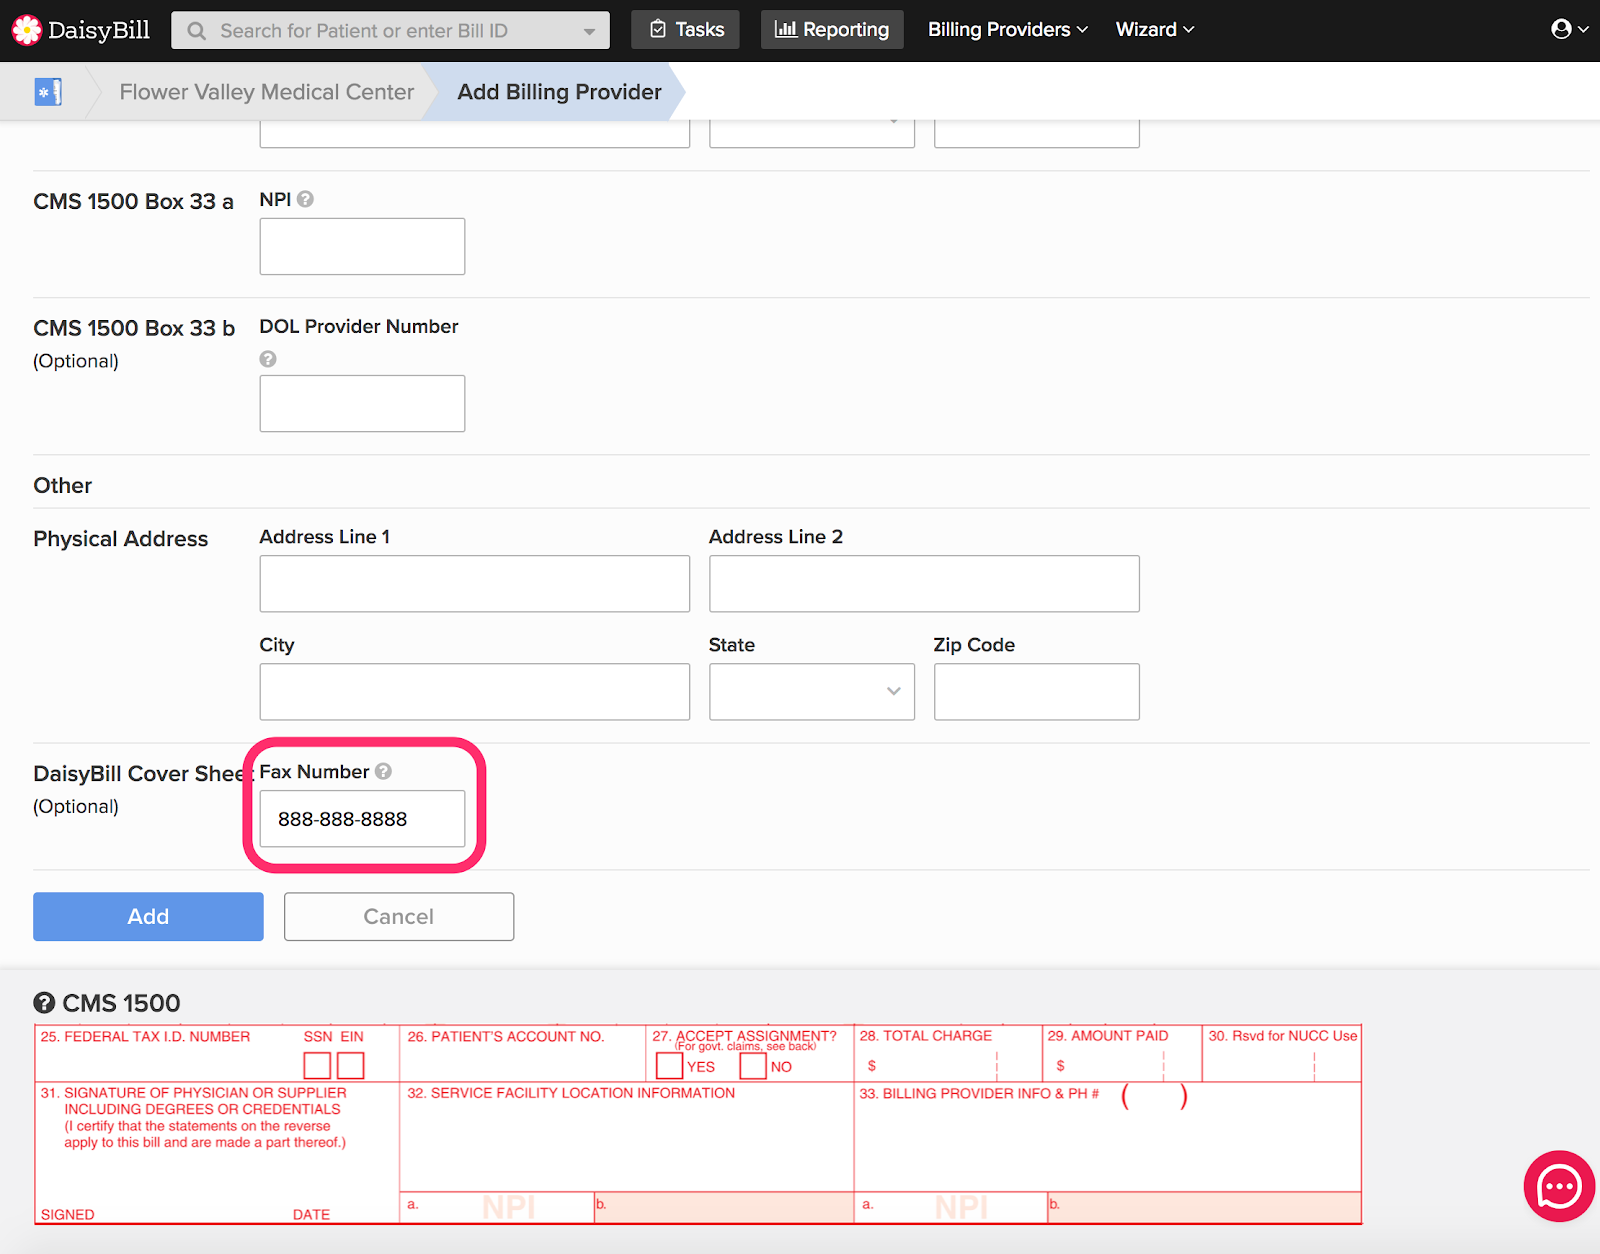Open the user account menu icon

(1568, 29)
